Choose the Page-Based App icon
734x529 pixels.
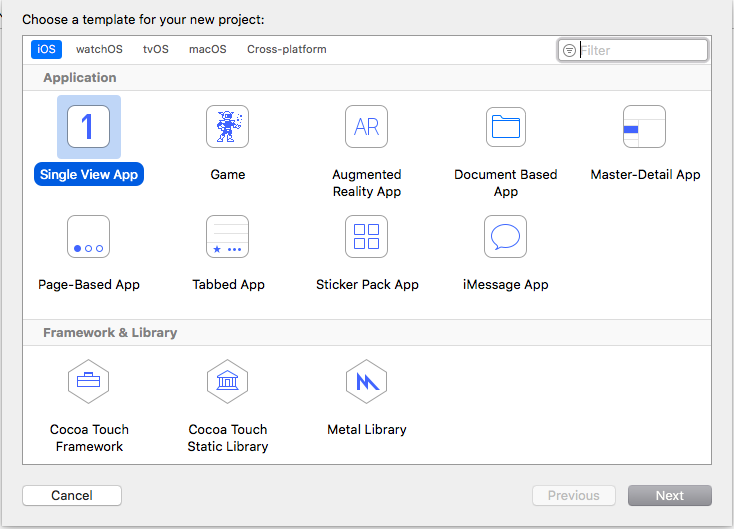(88, 236)
